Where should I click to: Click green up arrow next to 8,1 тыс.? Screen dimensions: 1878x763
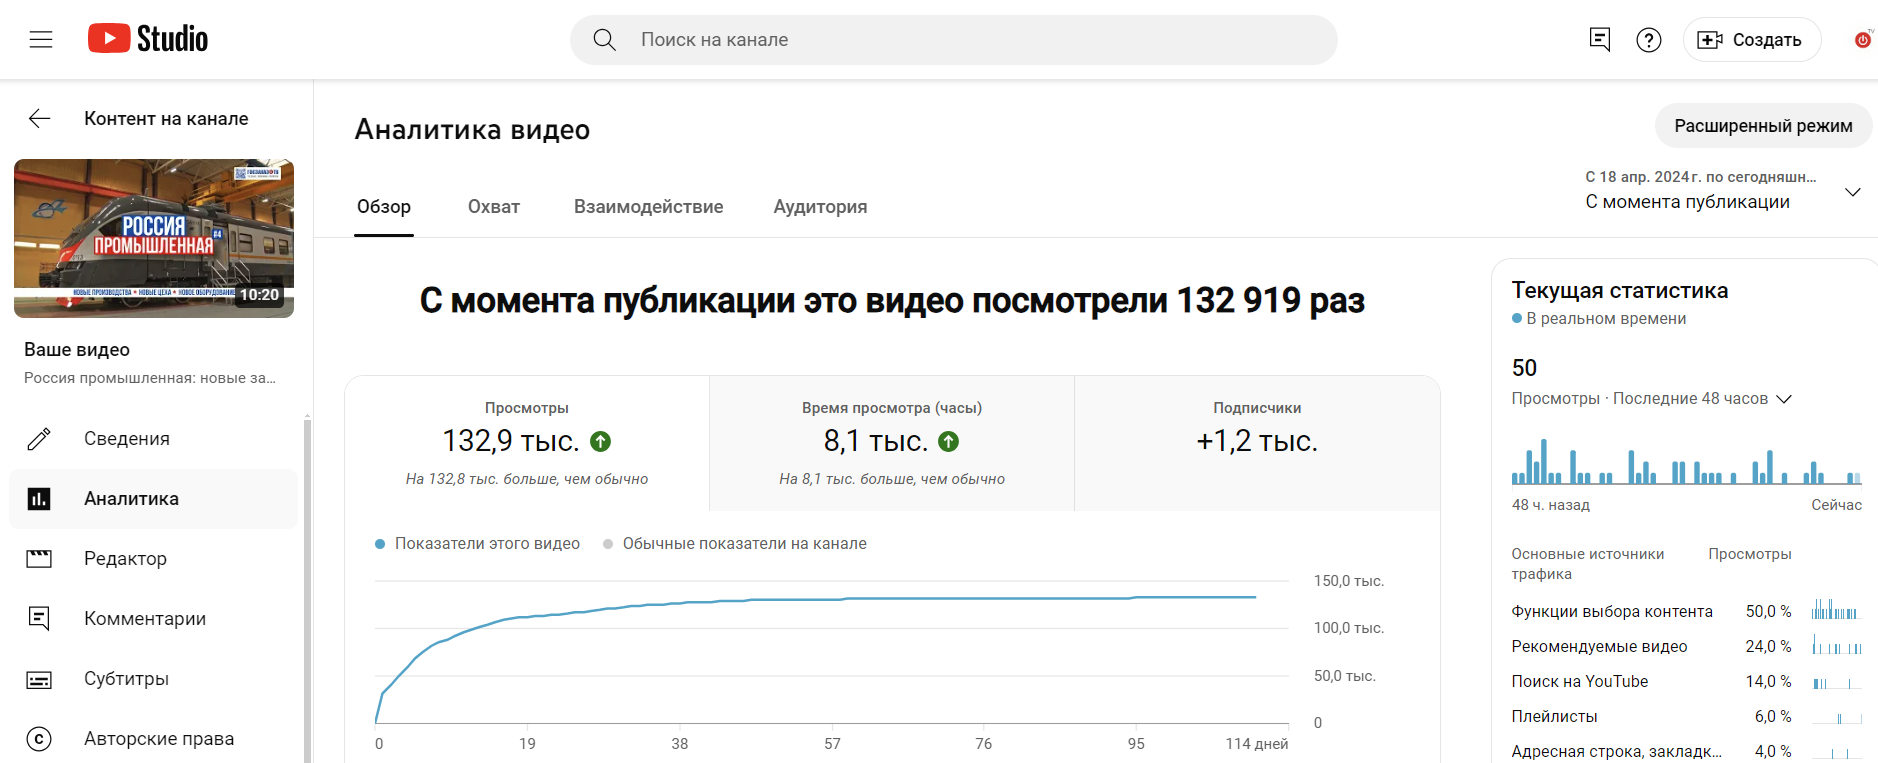[x=949, y=441]
